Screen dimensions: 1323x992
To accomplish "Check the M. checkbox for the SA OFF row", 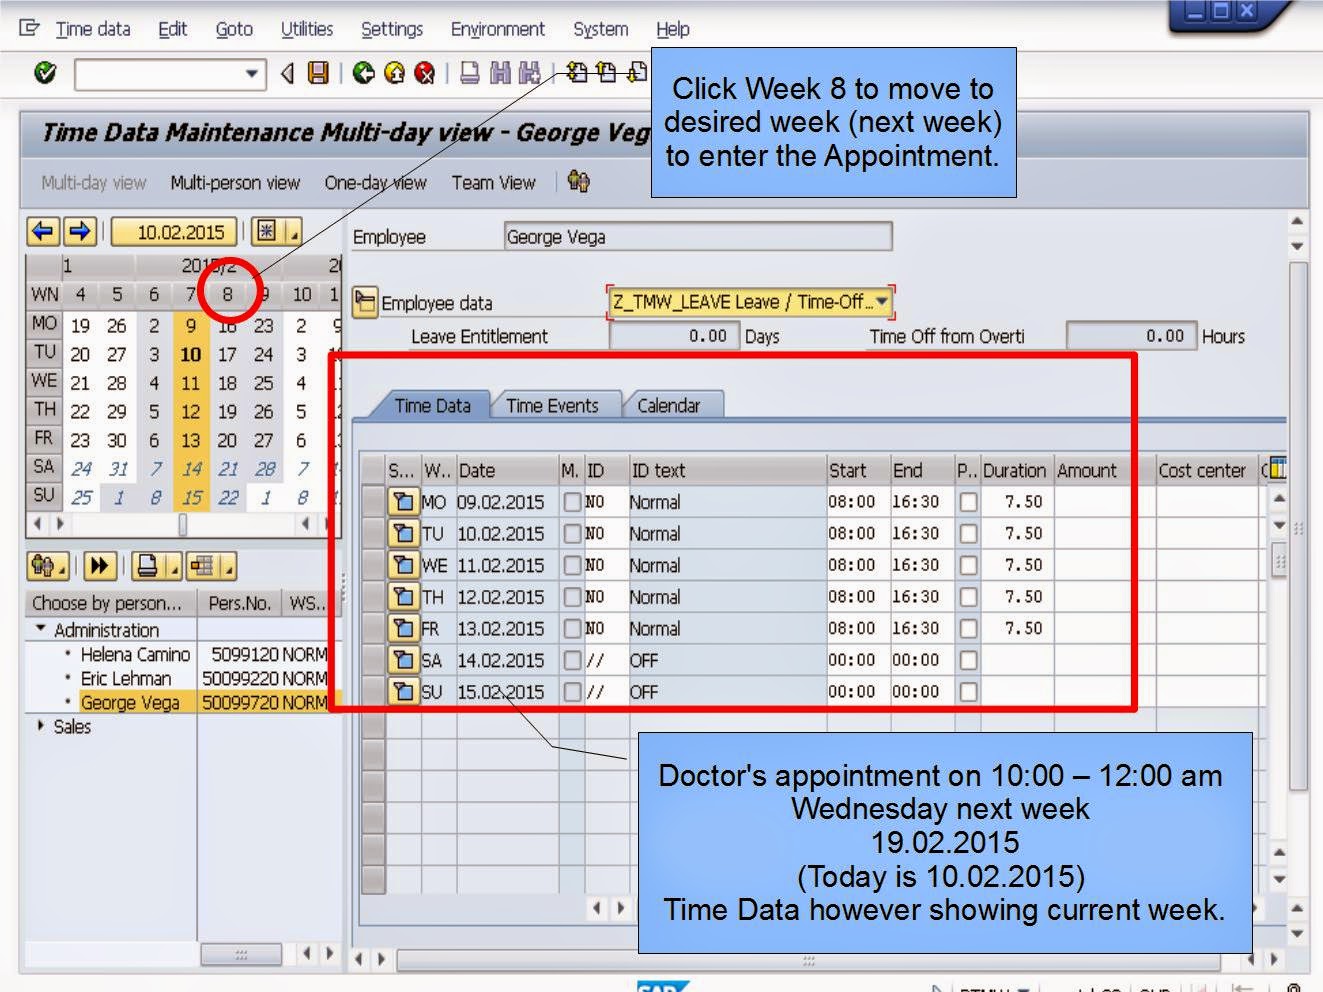I will click(x=572, y=660).
